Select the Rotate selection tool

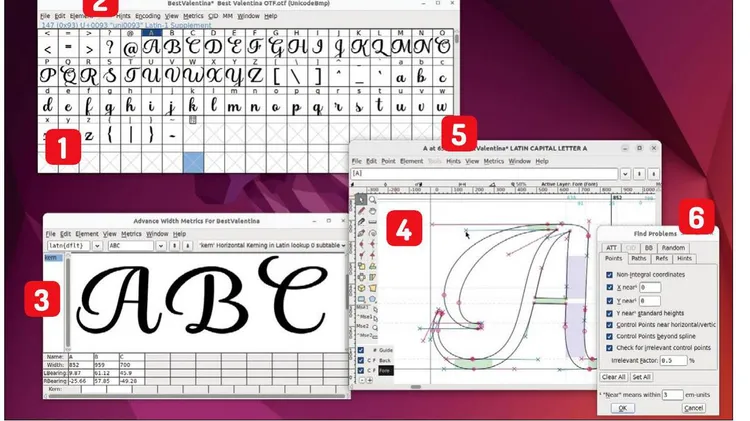(x=372, y=266)
